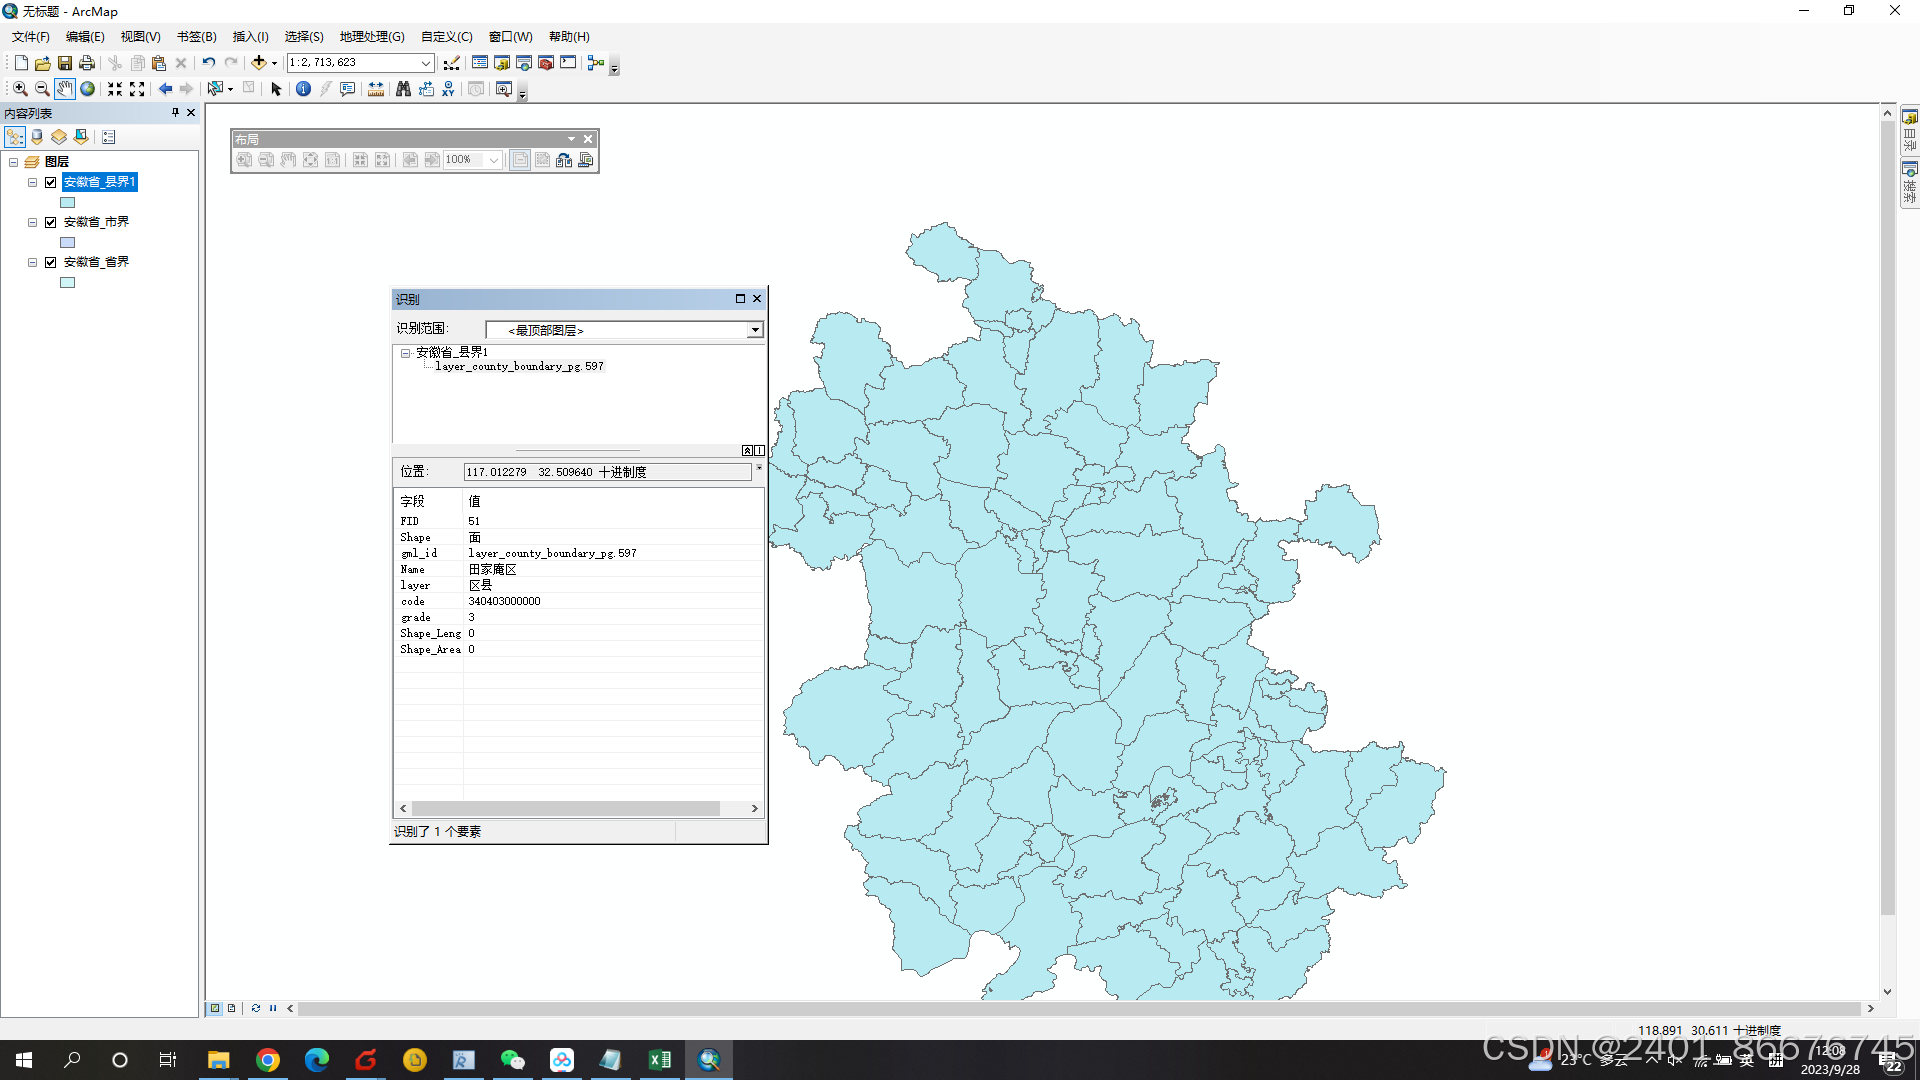Expand the 识别范围 layer dropdown
1920x1080 pixels.
755,330
